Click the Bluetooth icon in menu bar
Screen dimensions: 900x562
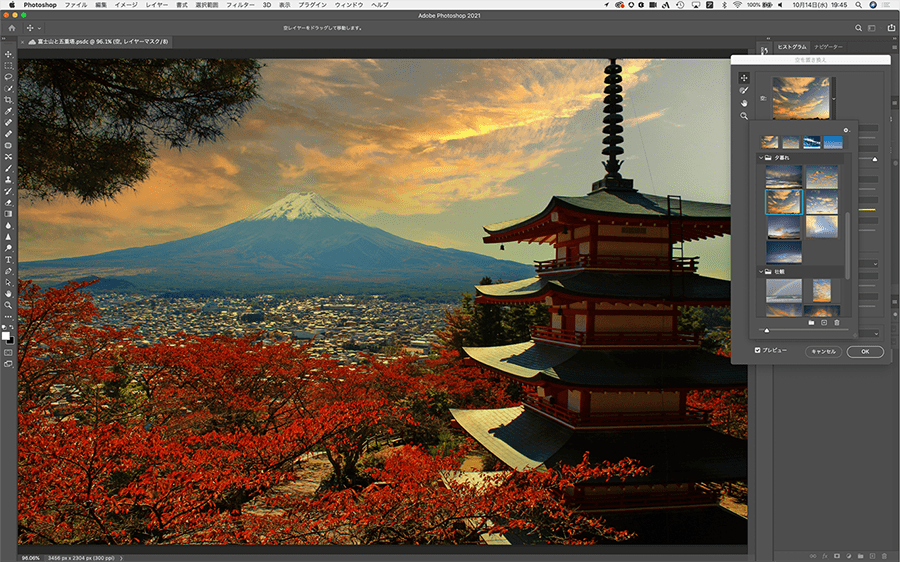tap(724, 5)
